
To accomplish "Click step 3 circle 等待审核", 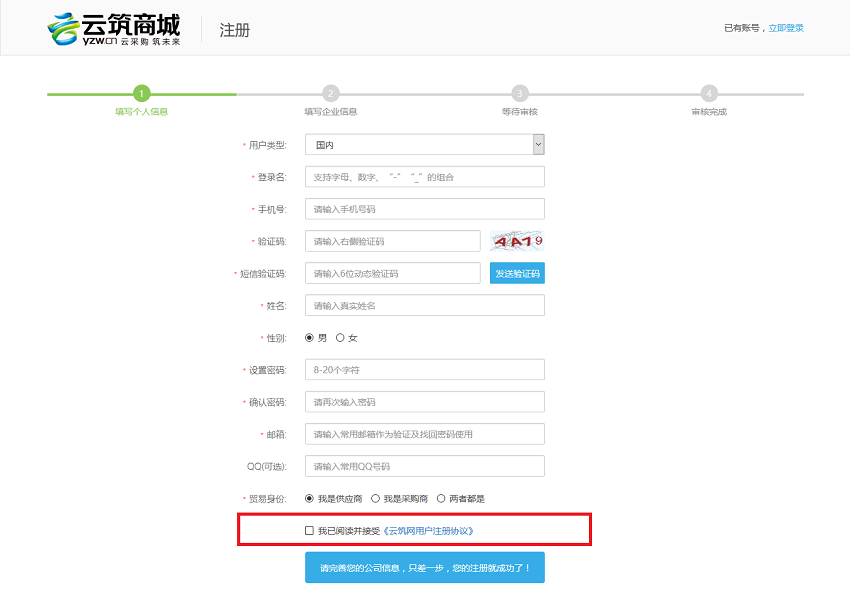I will click(520, 94).
